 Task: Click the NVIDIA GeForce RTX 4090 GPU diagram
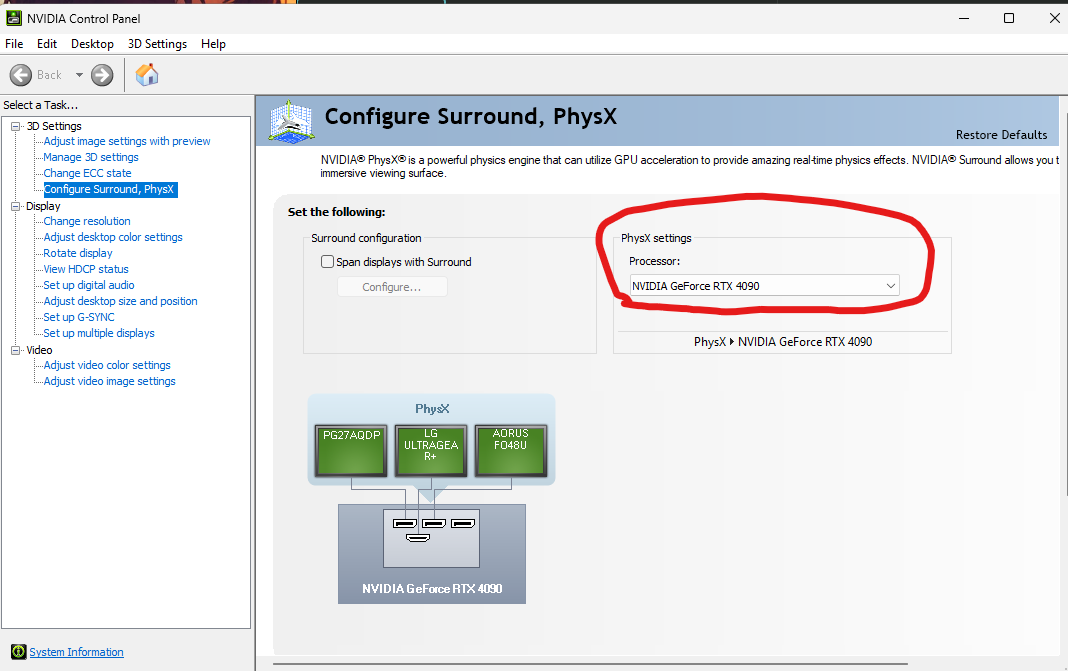432,554
